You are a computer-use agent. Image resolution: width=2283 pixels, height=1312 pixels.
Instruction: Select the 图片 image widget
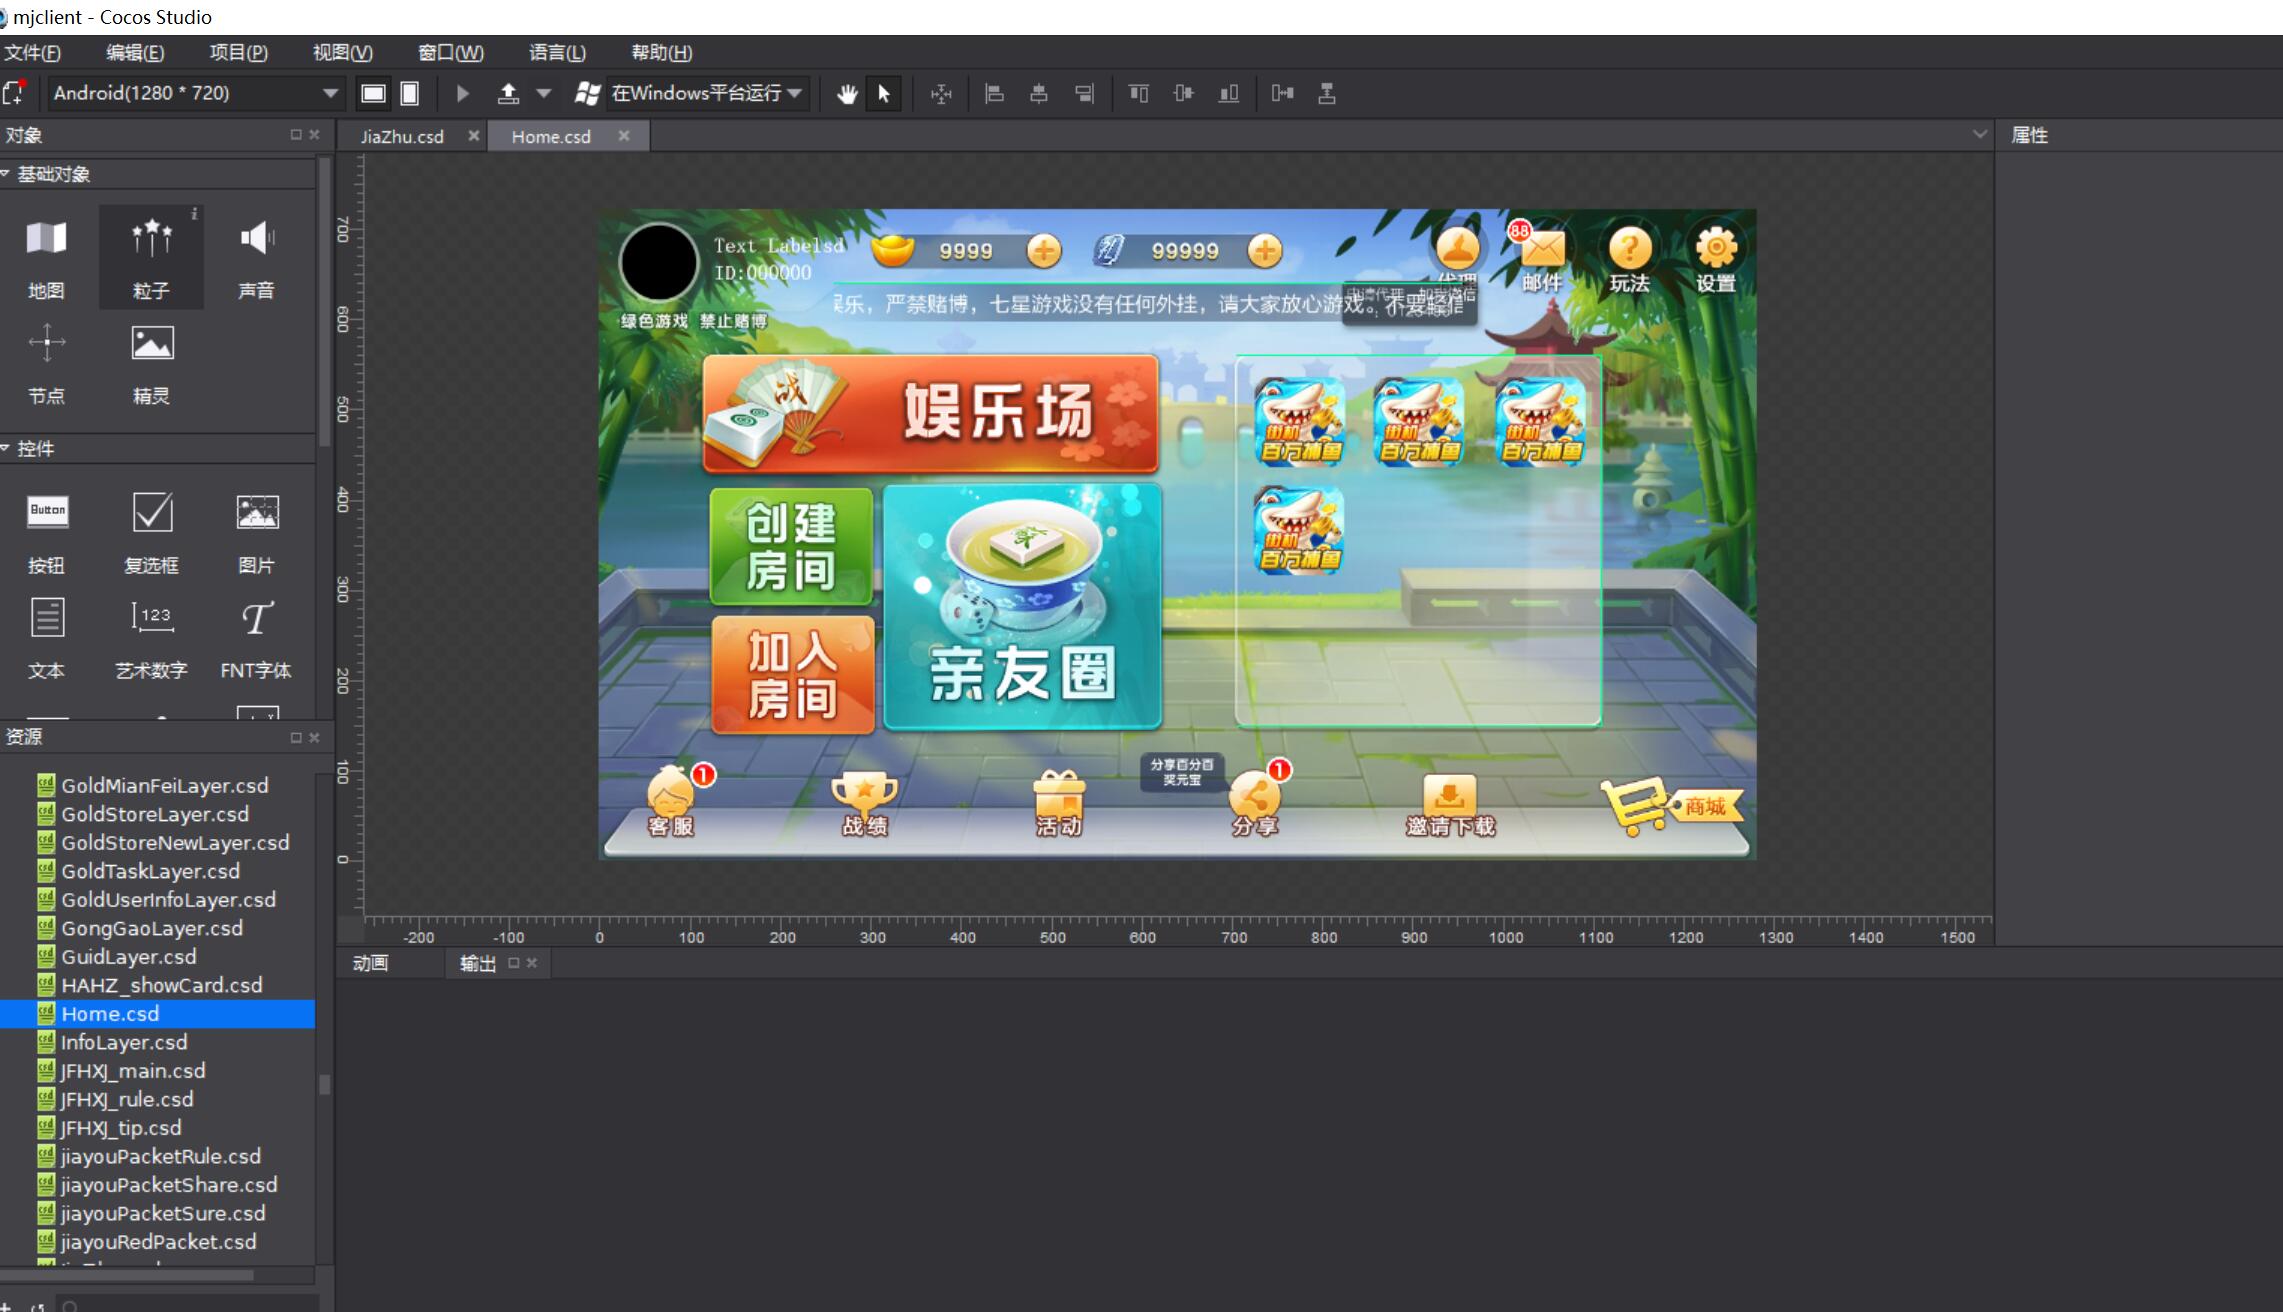click(x=256, y=534)
